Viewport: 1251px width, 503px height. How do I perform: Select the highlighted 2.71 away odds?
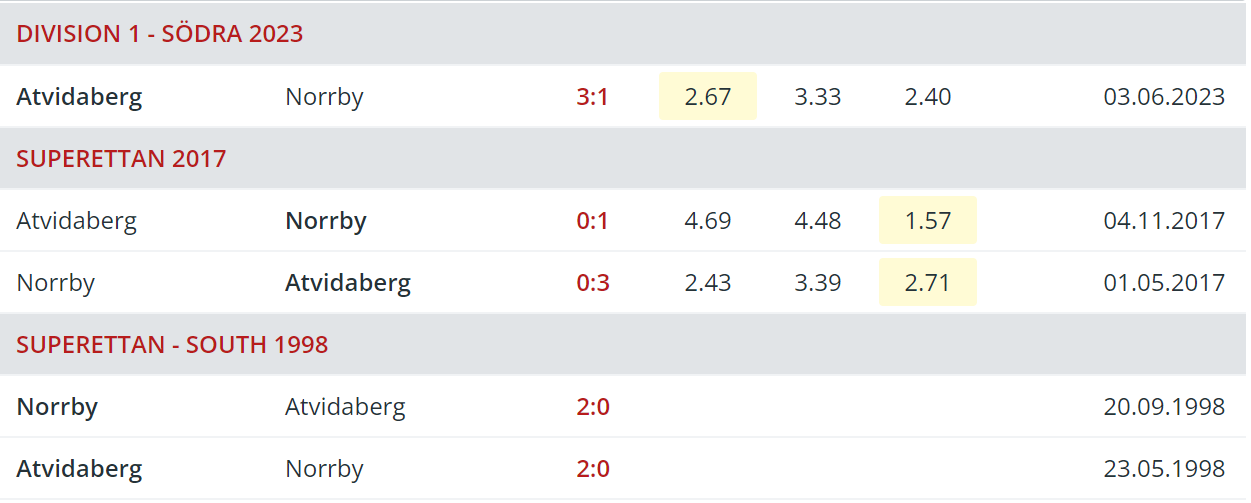(928, 282)
